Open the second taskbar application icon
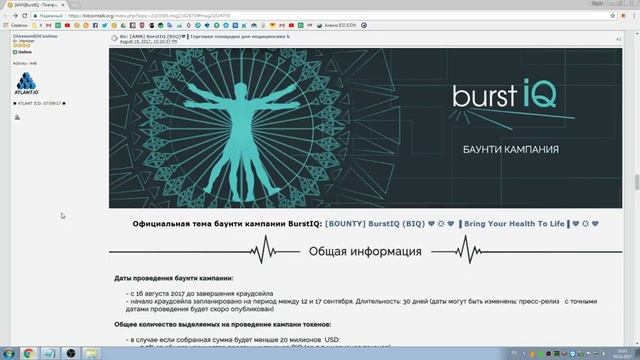640x360 pixels. coord(49,353)
